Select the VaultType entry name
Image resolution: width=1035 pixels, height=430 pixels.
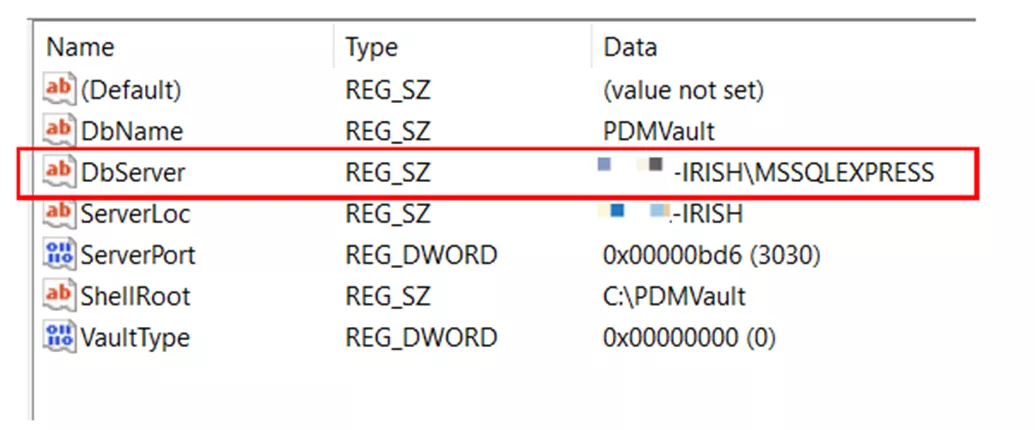[x=135, y=337]
